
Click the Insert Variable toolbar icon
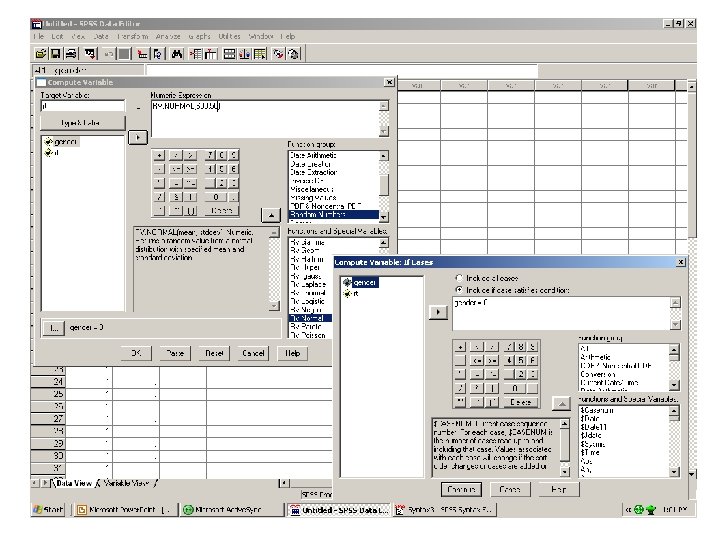click(x=211, y=54)
